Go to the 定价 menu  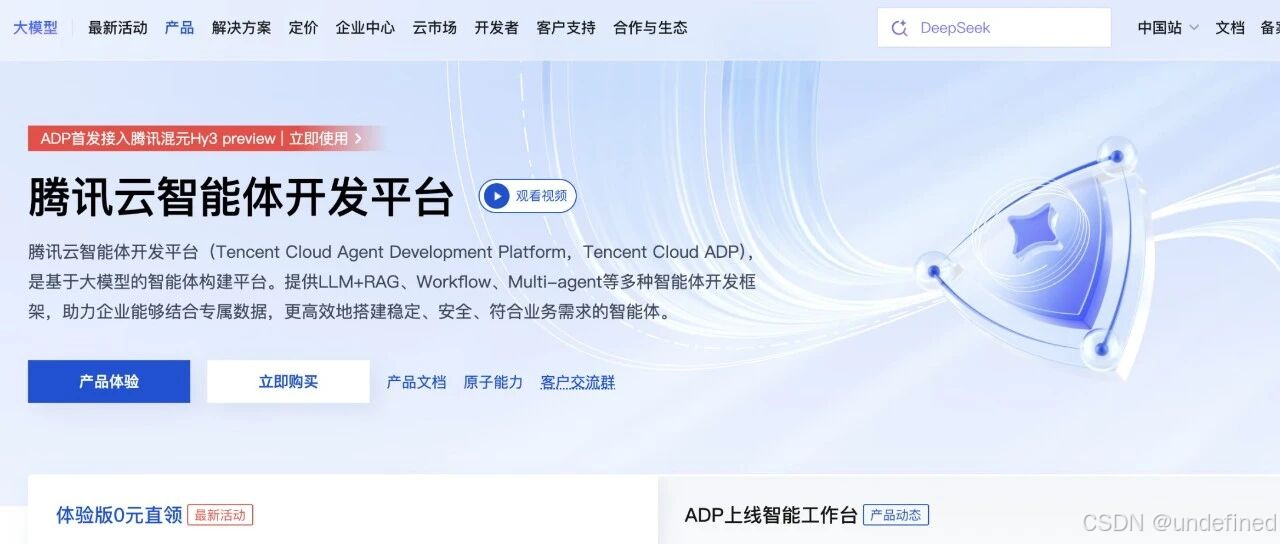[x=303, y=28]
